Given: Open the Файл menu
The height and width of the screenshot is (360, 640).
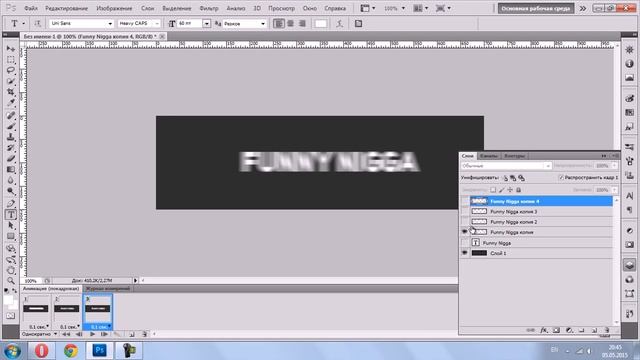Looking at the screenshot, I should pyautogui.click(x=31, y=8).
